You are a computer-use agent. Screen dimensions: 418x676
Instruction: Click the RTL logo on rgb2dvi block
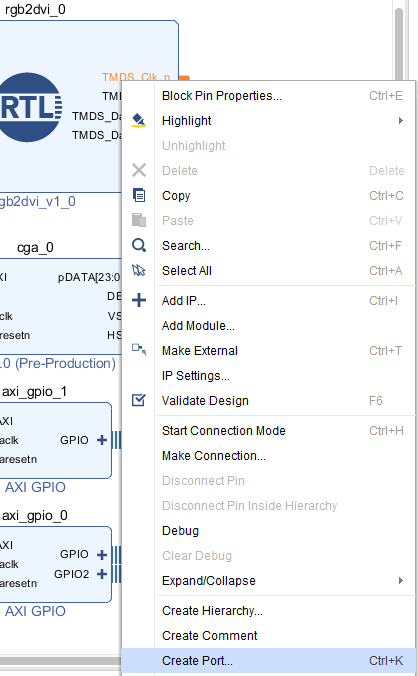(29, 107)
